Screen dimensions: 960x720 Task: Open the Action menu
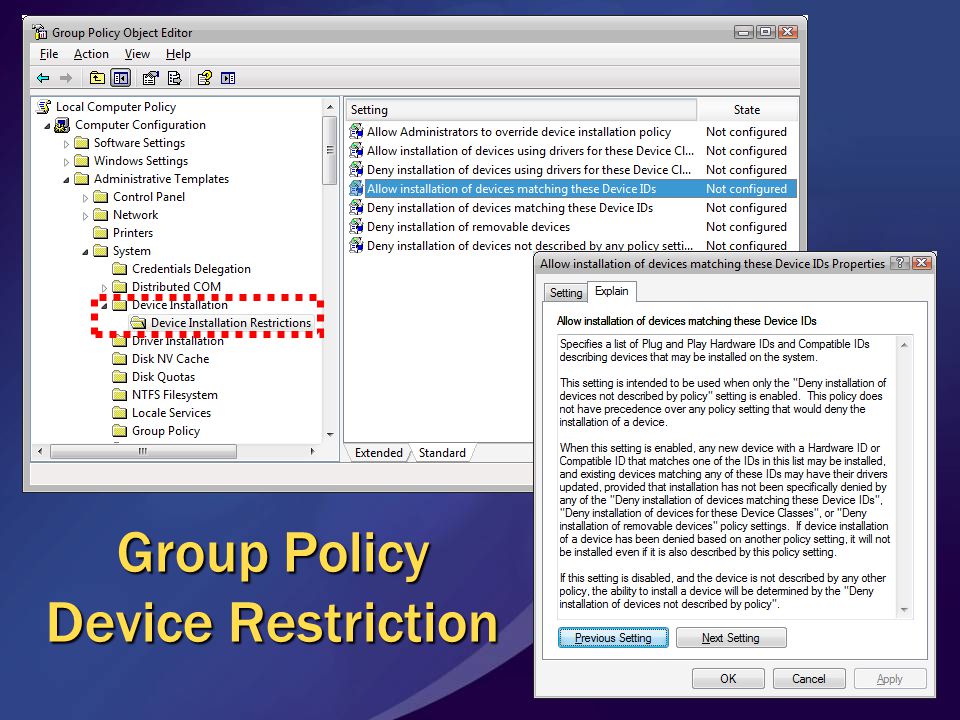[x=91, y=54]
